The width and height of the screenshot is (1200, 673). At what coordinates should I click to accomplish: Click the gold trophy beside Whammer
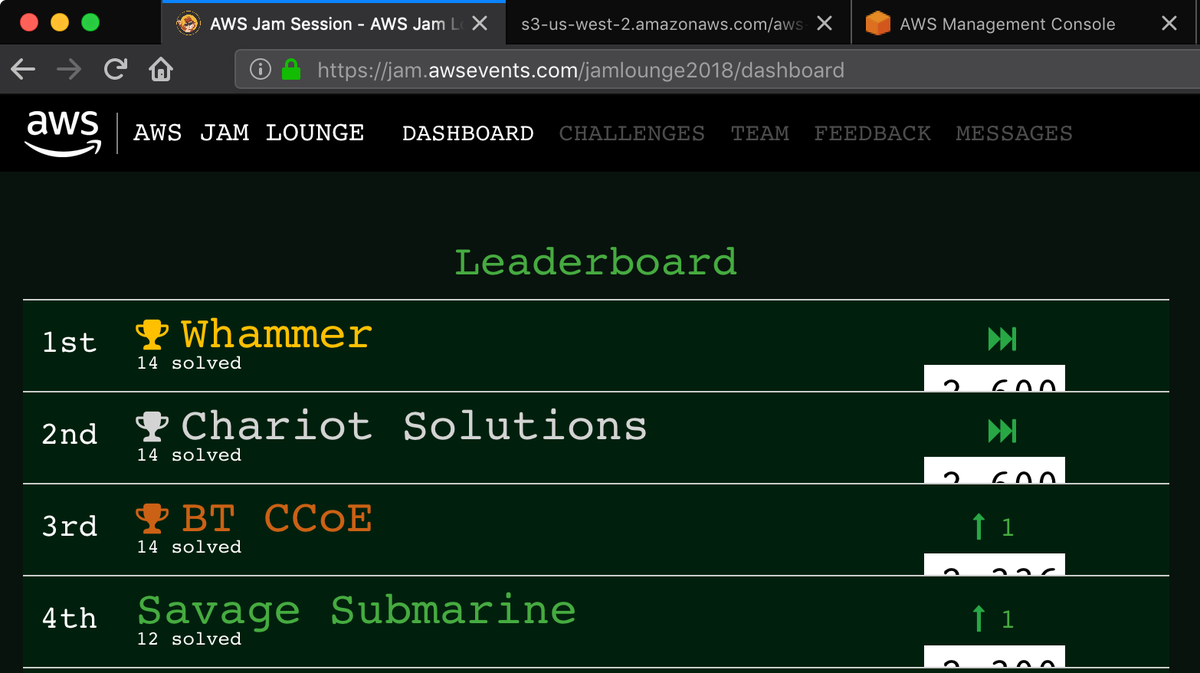click(152, 335)
